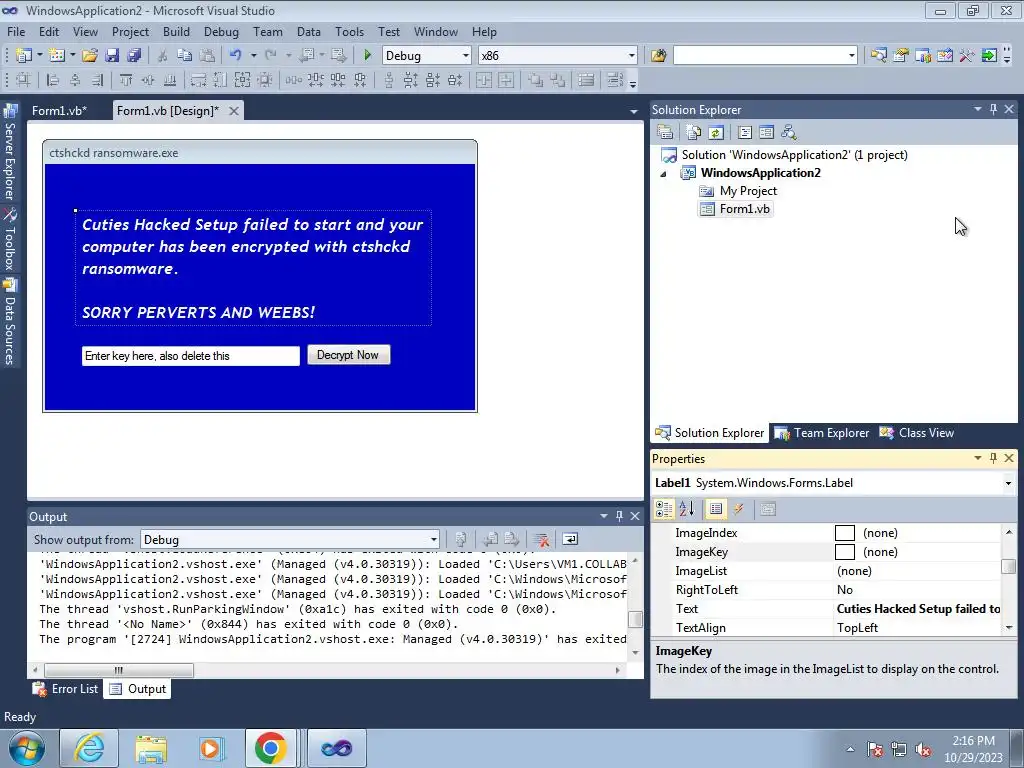This screenshot has height=768, width=1024.
Task: Switch to the Error List tab
Action: (x=66, y=689)
